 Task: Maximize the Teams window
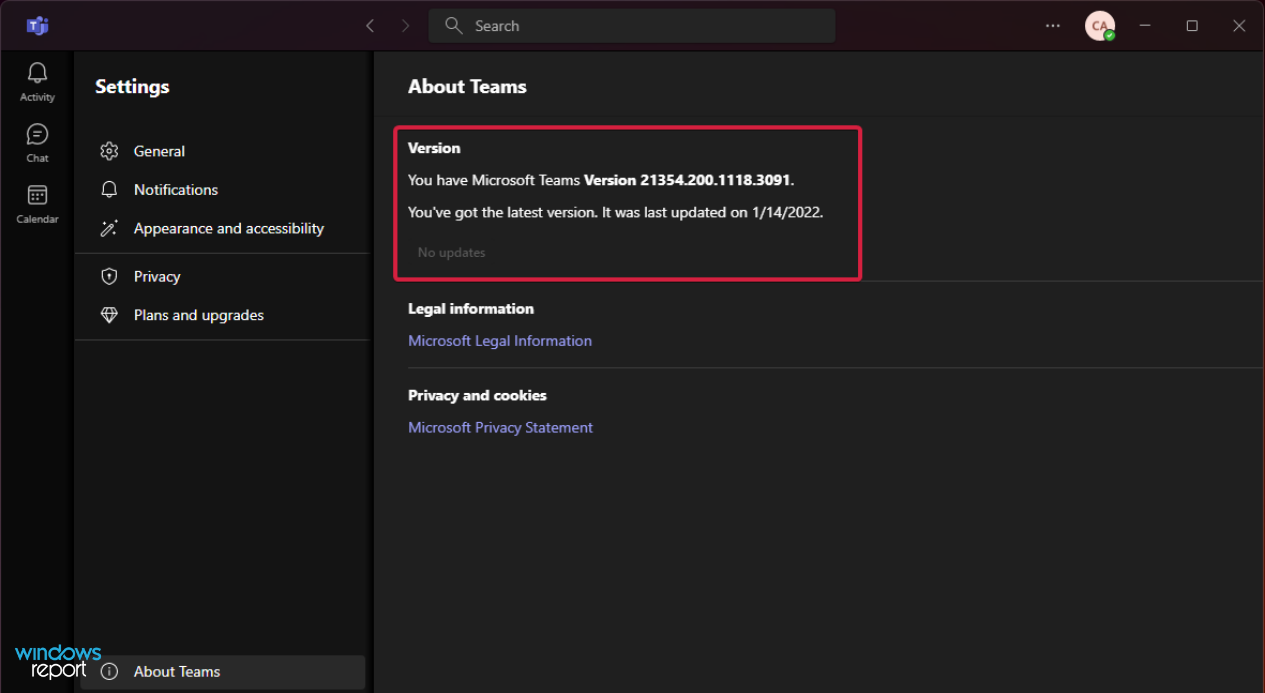pos(1192,26)
